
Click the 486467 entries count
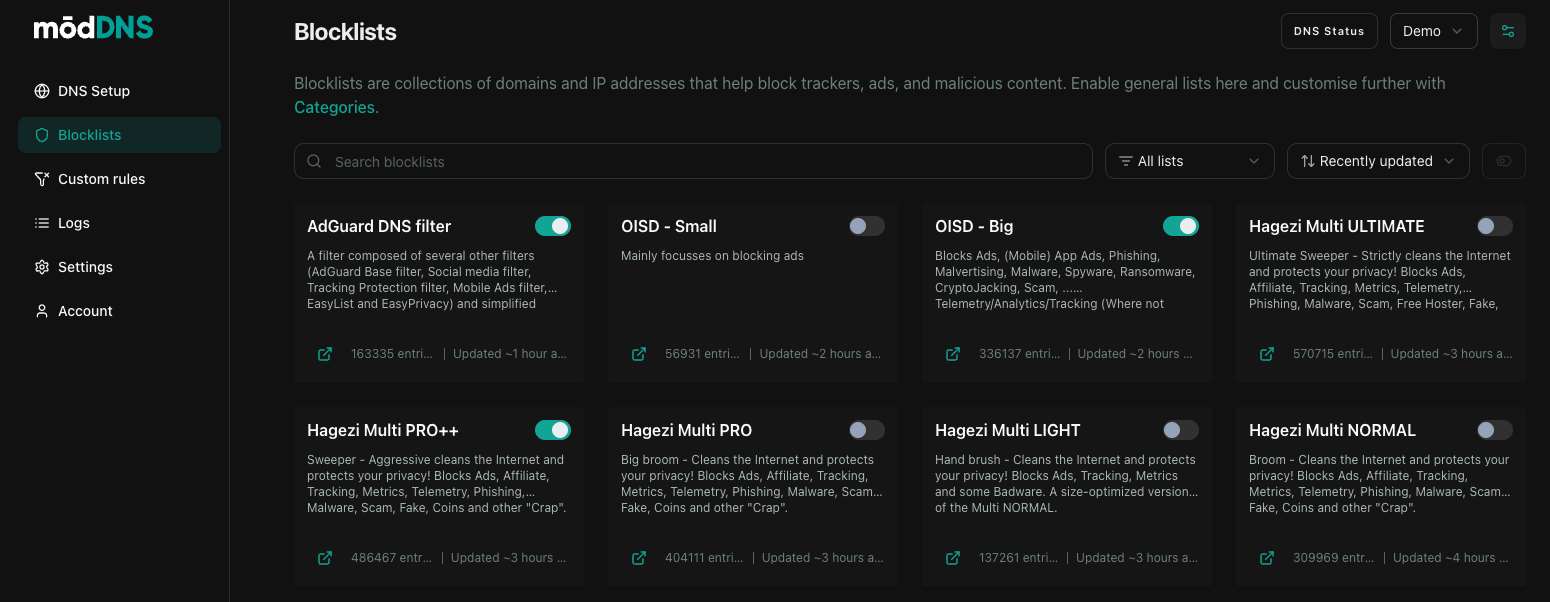point(392,558)
